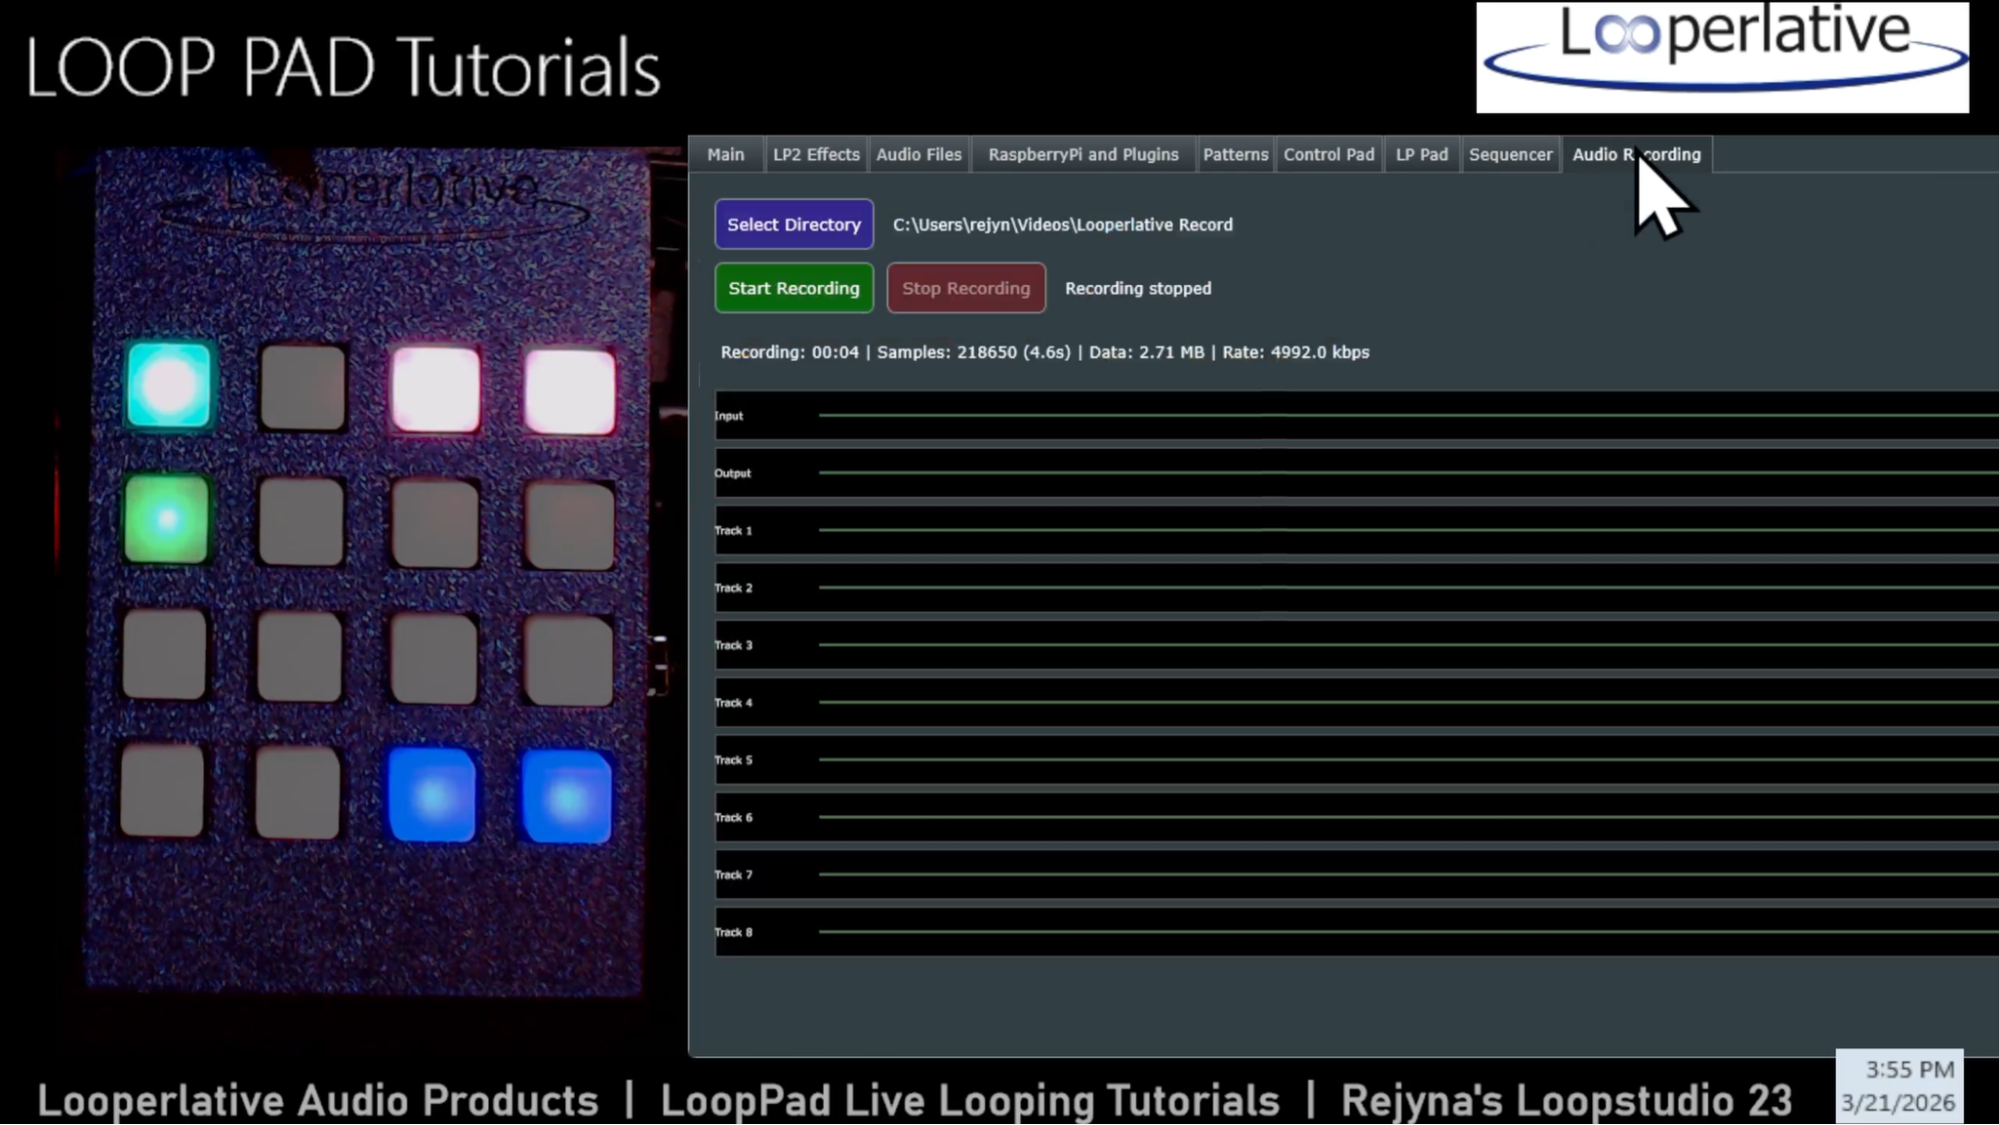Show the LP Pad tab
This screenshot has height=1125, width=1999.
[1421, 155]
